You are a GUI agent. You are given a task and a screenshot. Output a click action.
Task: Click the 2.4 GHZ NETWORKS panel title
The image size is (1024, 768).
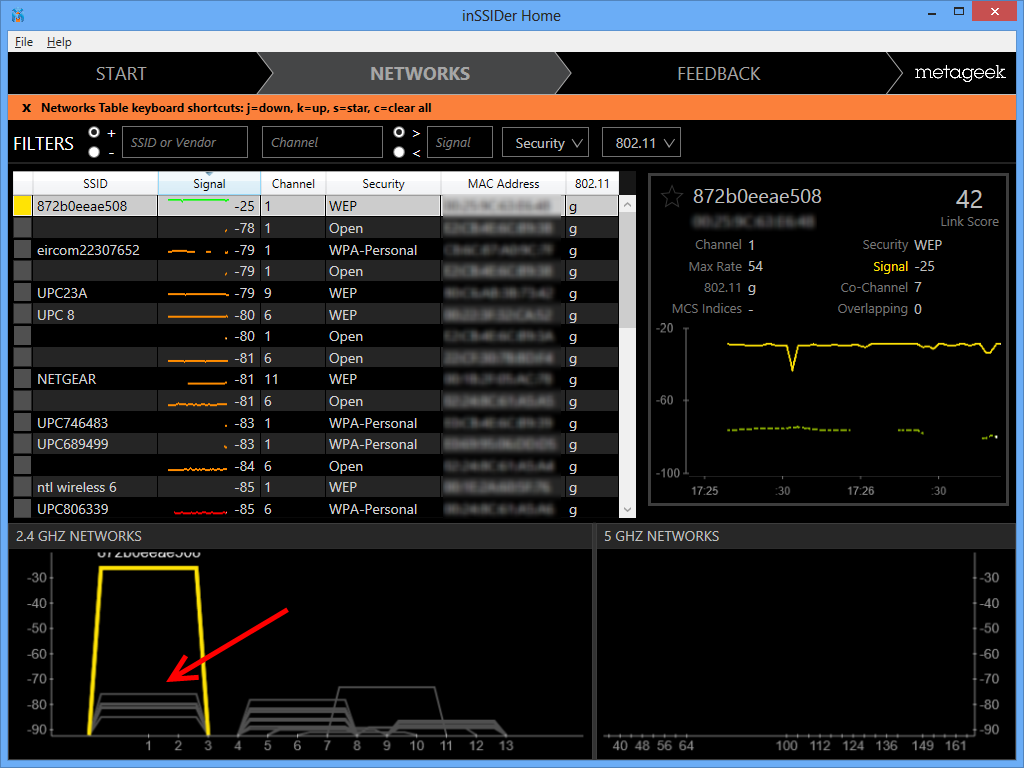pyautogui.click(x=78, y=536)
